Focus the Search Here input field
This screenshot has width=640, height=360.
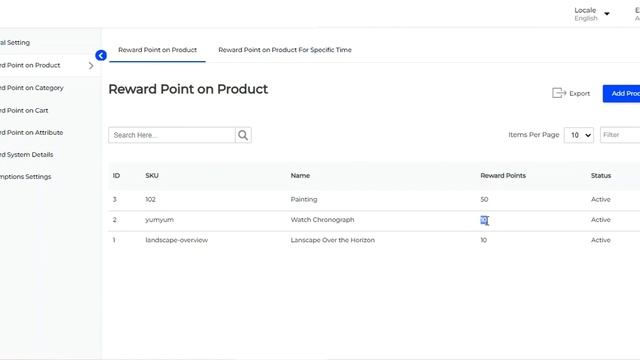(172, 135)
